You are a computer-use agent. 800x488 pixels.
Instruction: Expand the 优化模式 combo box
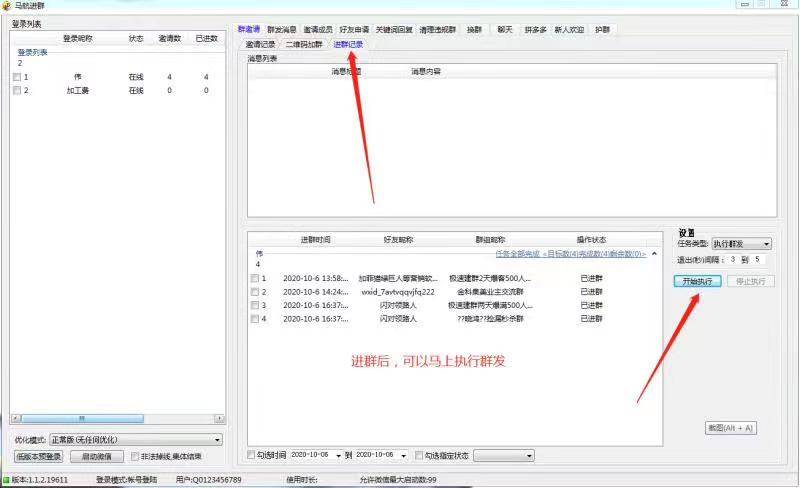click(218, 439)
